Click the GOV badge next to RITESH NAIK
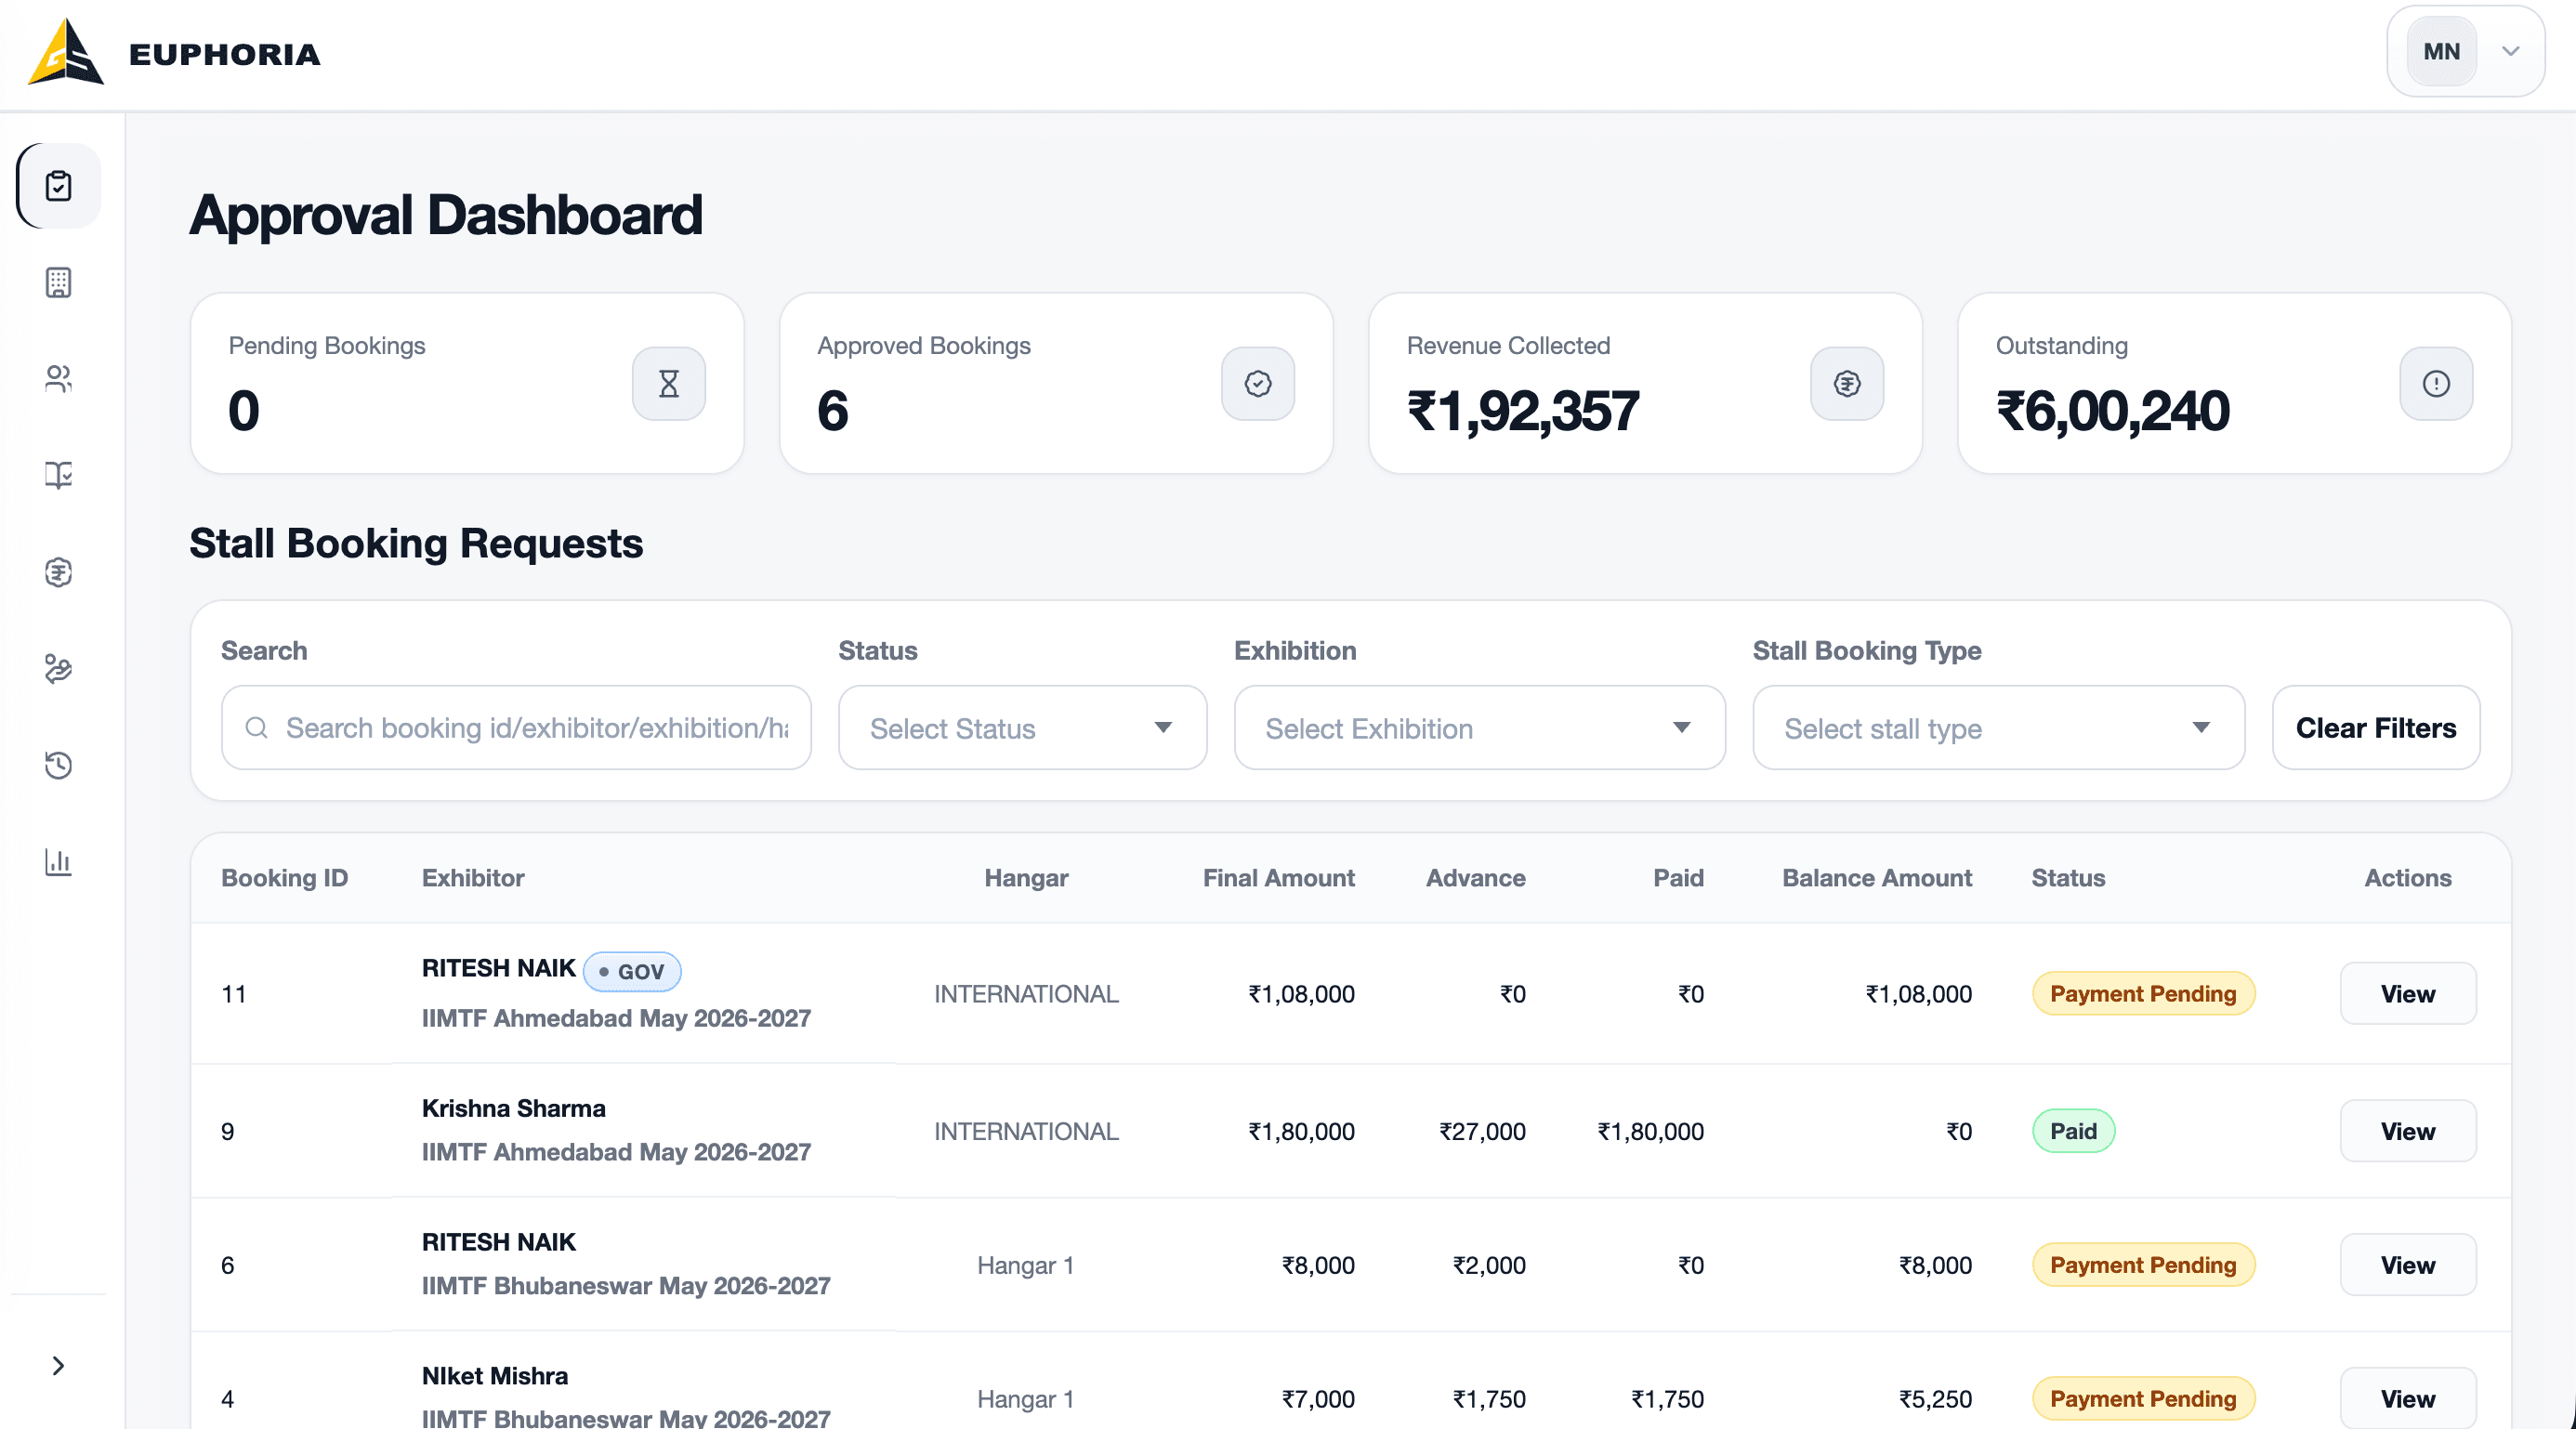 point(632,972)
